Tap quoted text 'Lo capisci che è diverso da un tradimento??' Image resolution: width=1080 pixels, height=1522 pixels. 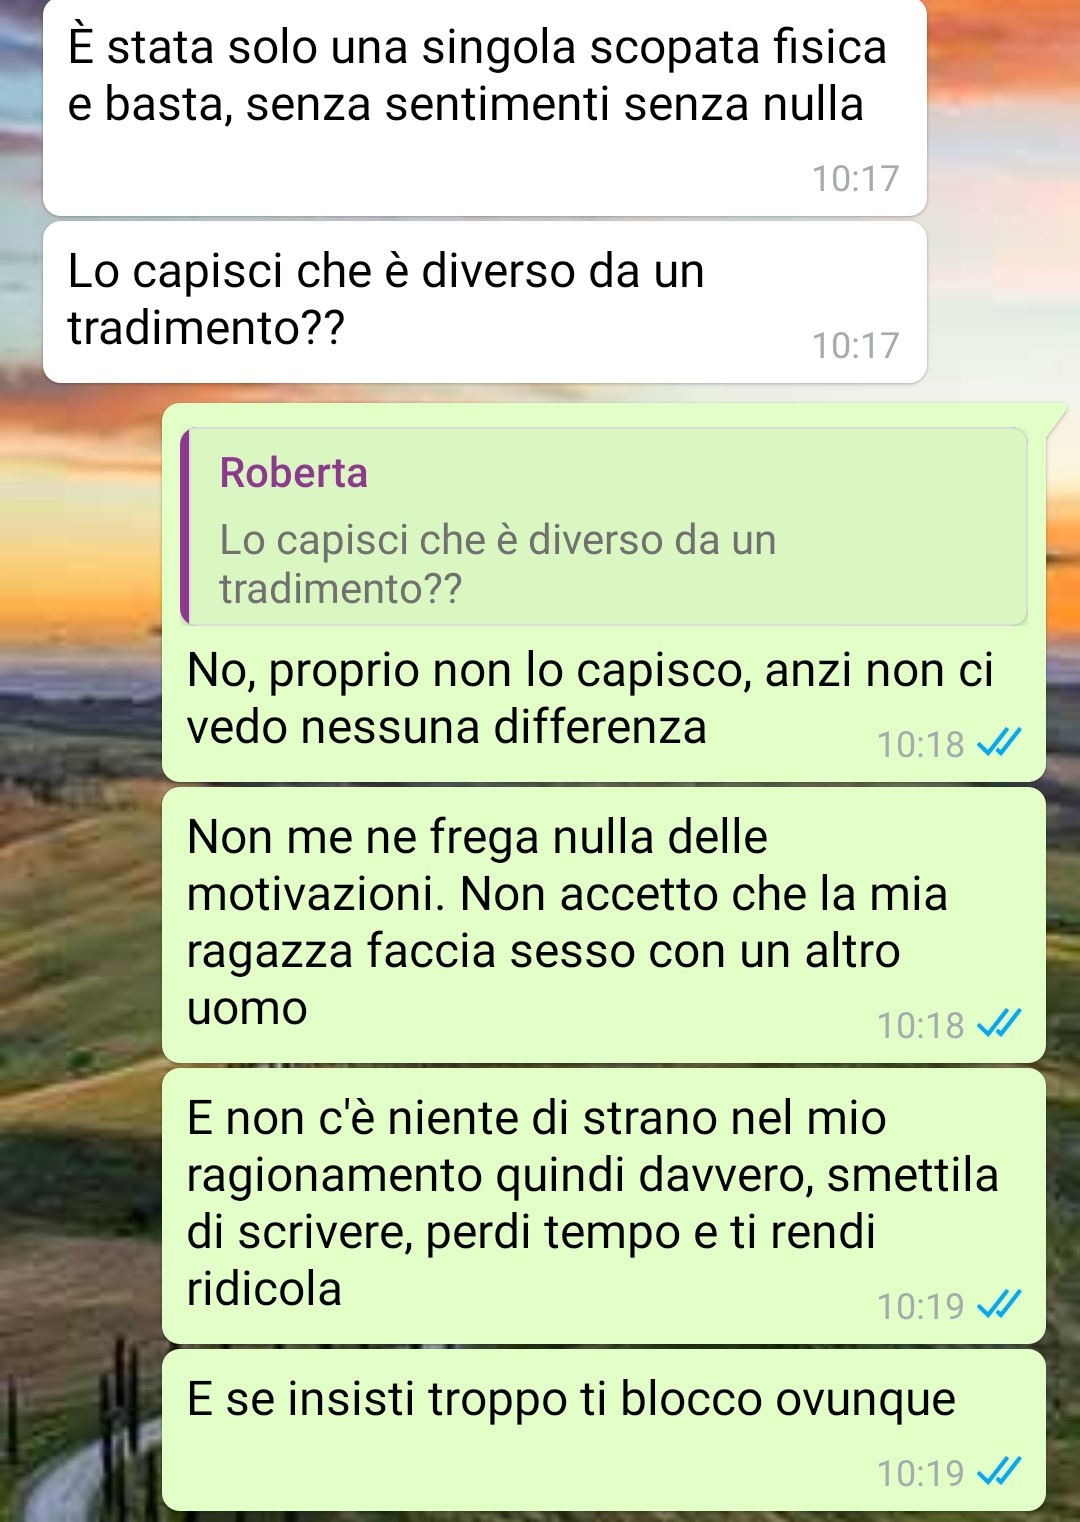[x=498, y=564]
